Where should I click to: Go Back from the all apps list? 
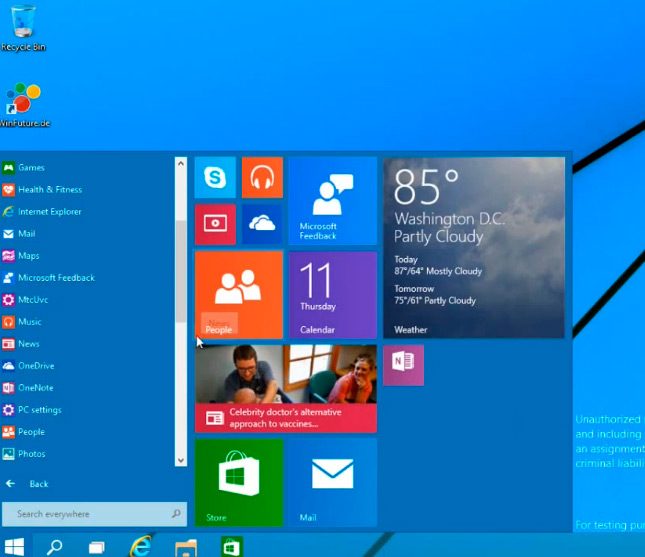point(27,484)
